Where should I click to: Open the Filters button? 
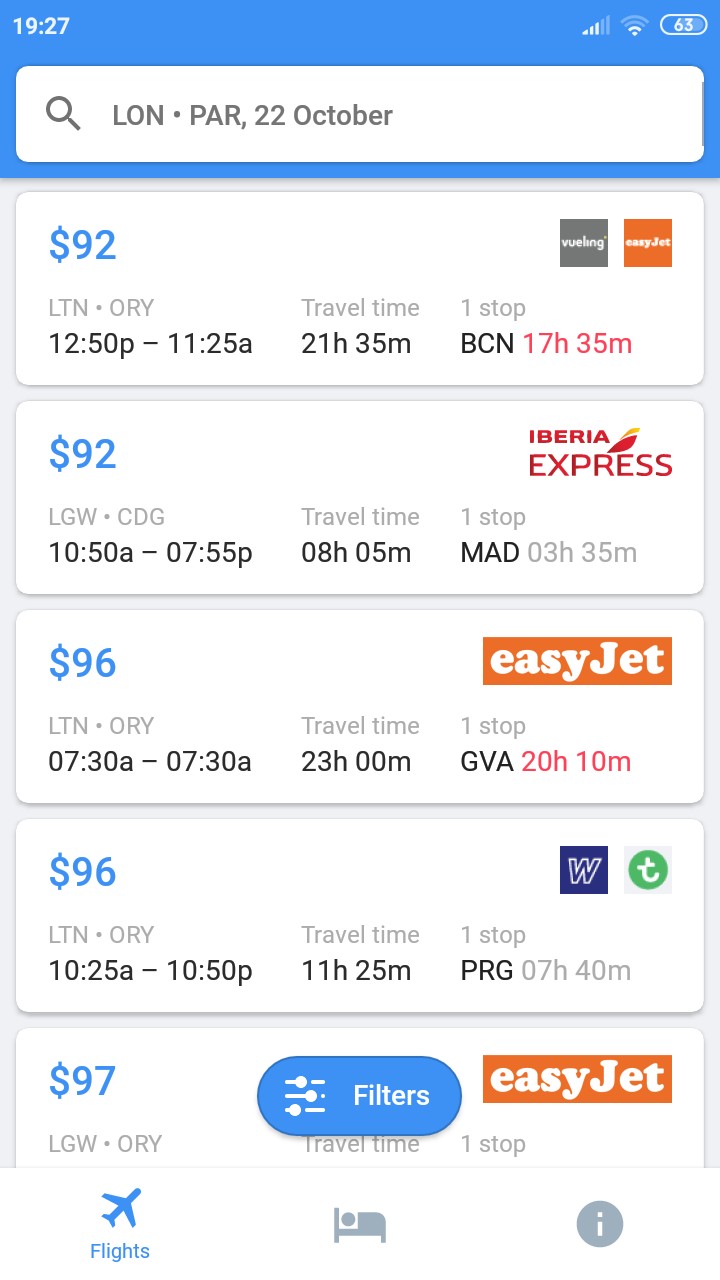click(359, 1096)
